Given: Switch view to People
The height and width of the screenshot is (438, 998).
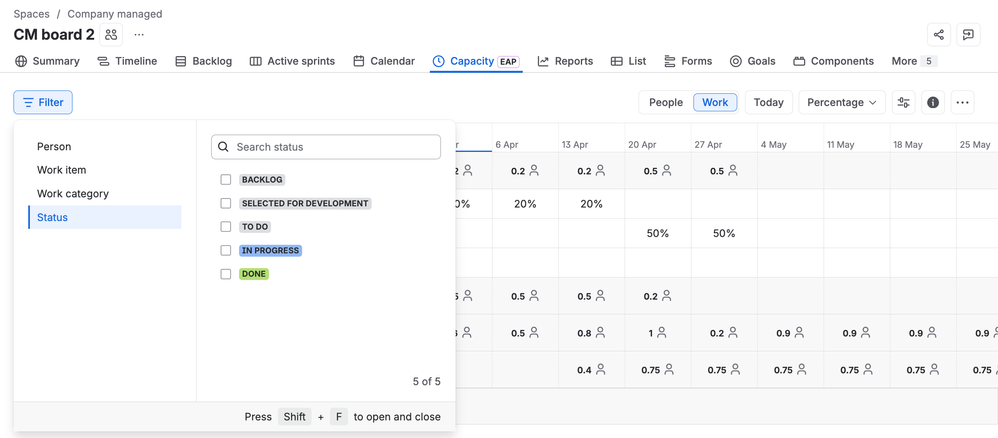Looking at the screenshot, I should (666, 102).
